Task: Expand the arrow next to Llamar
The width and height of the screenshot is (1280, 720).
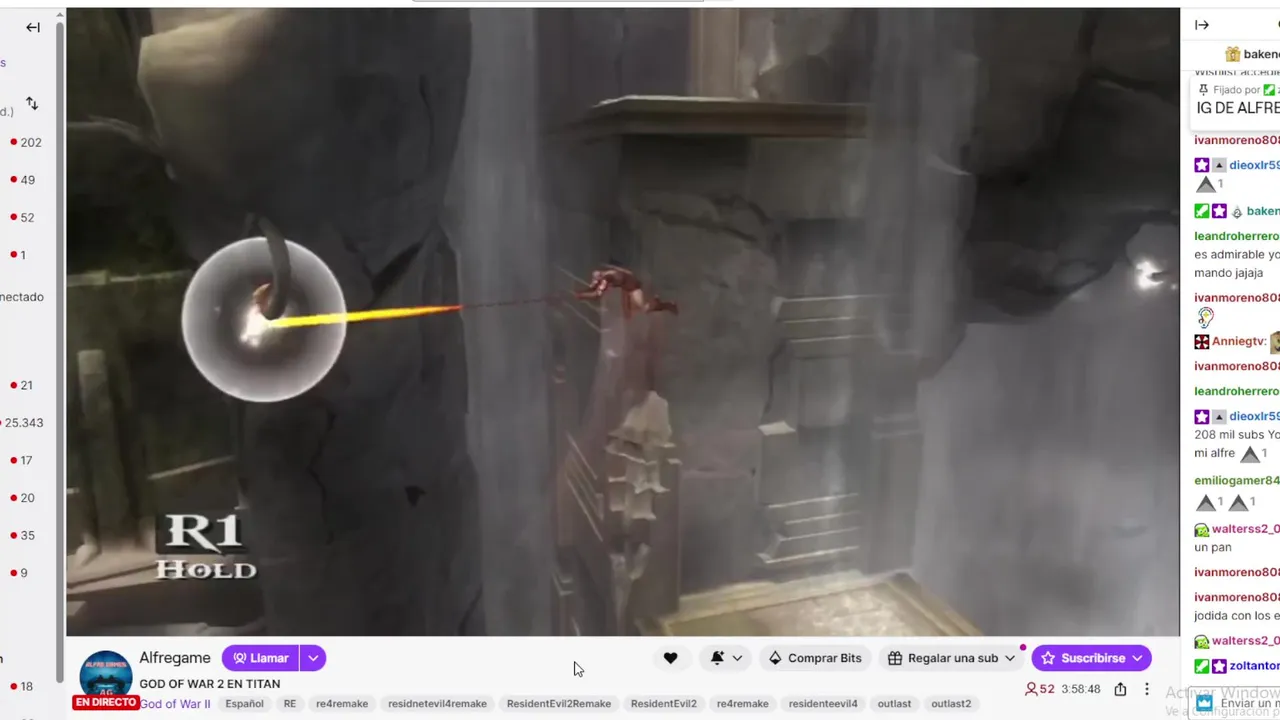Action: point(313,658)
